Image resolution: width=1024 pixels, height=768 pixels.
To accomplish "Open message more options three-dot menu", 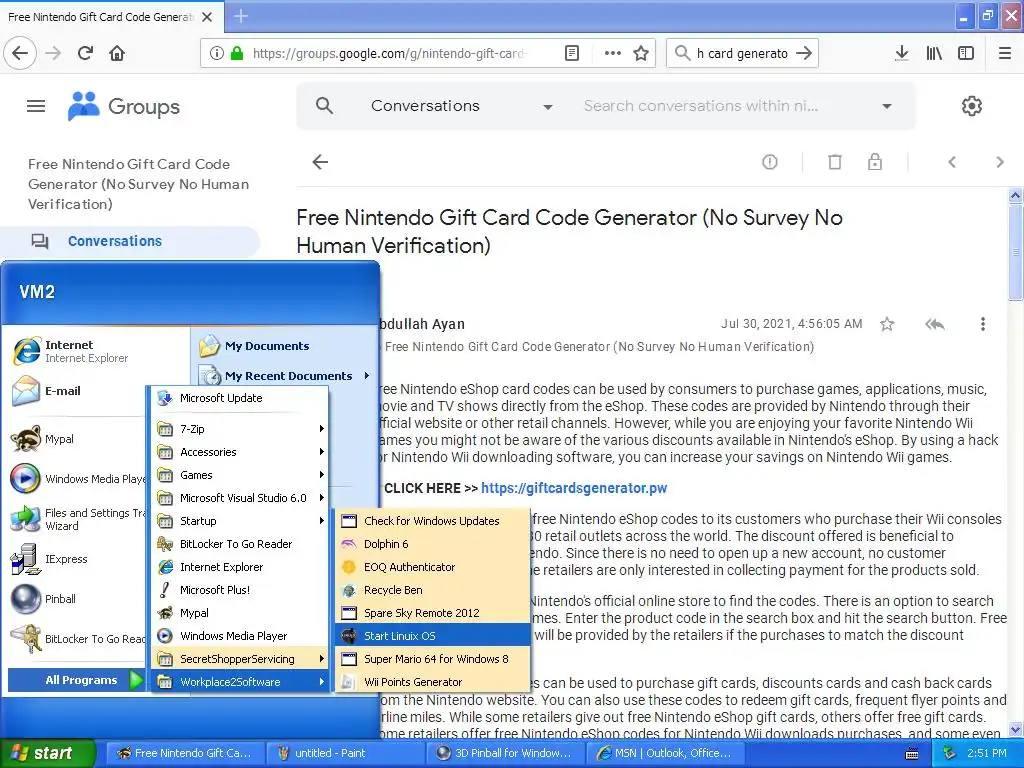I will (983, 324).
